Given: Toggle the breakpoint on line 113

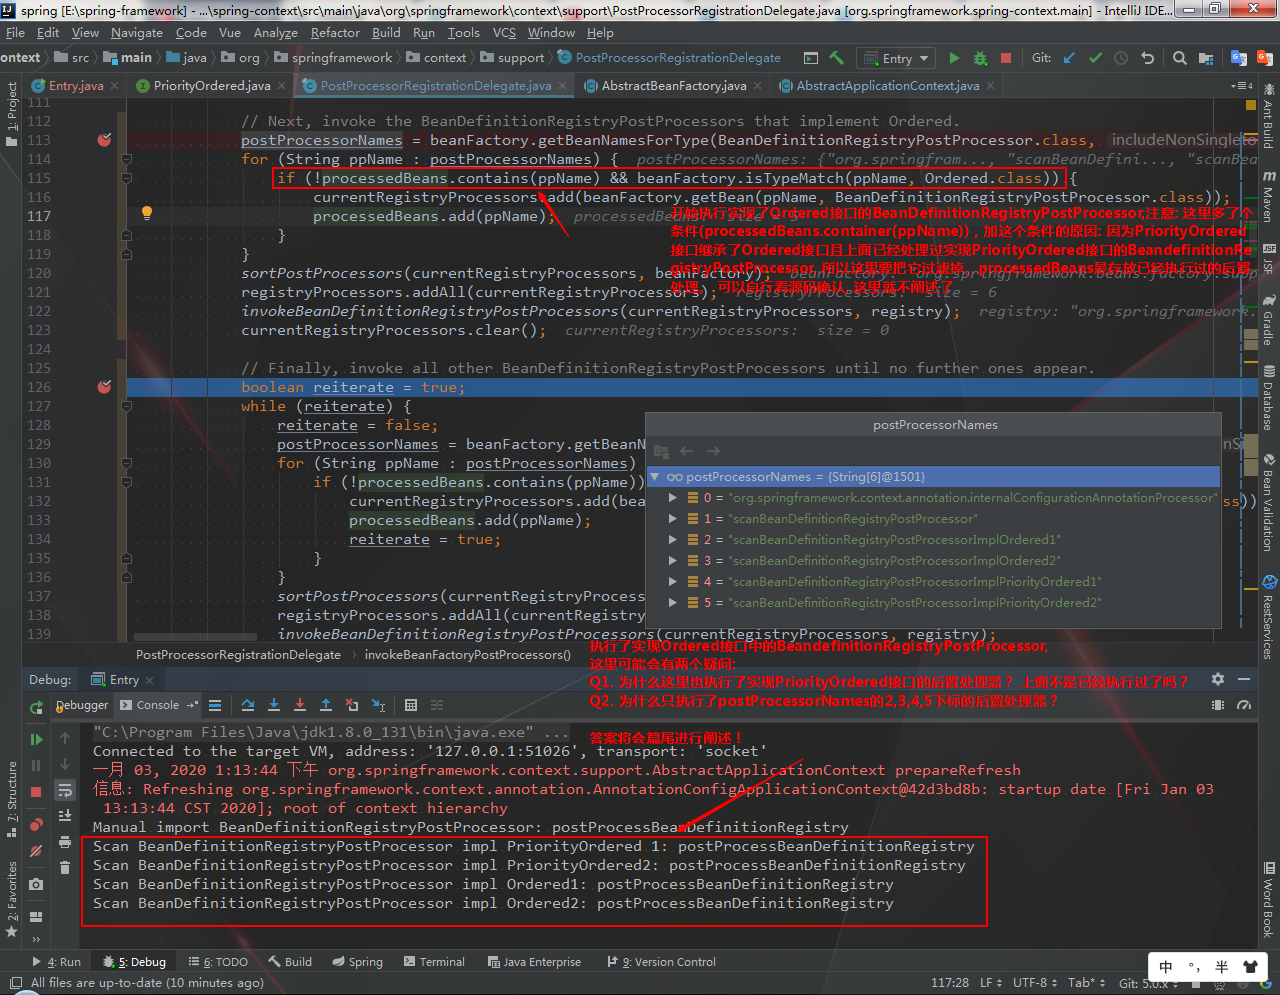Looking at the screenshot, I should pyautogui.click(x=104, y=140).
